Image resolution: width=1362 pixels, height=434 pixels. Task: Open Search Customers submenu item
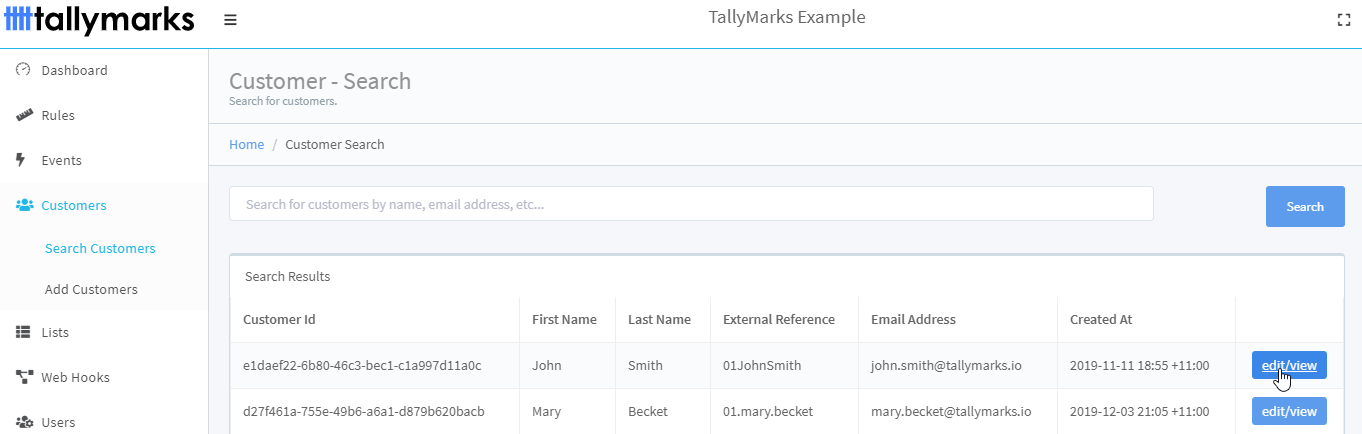pos(100,248)
